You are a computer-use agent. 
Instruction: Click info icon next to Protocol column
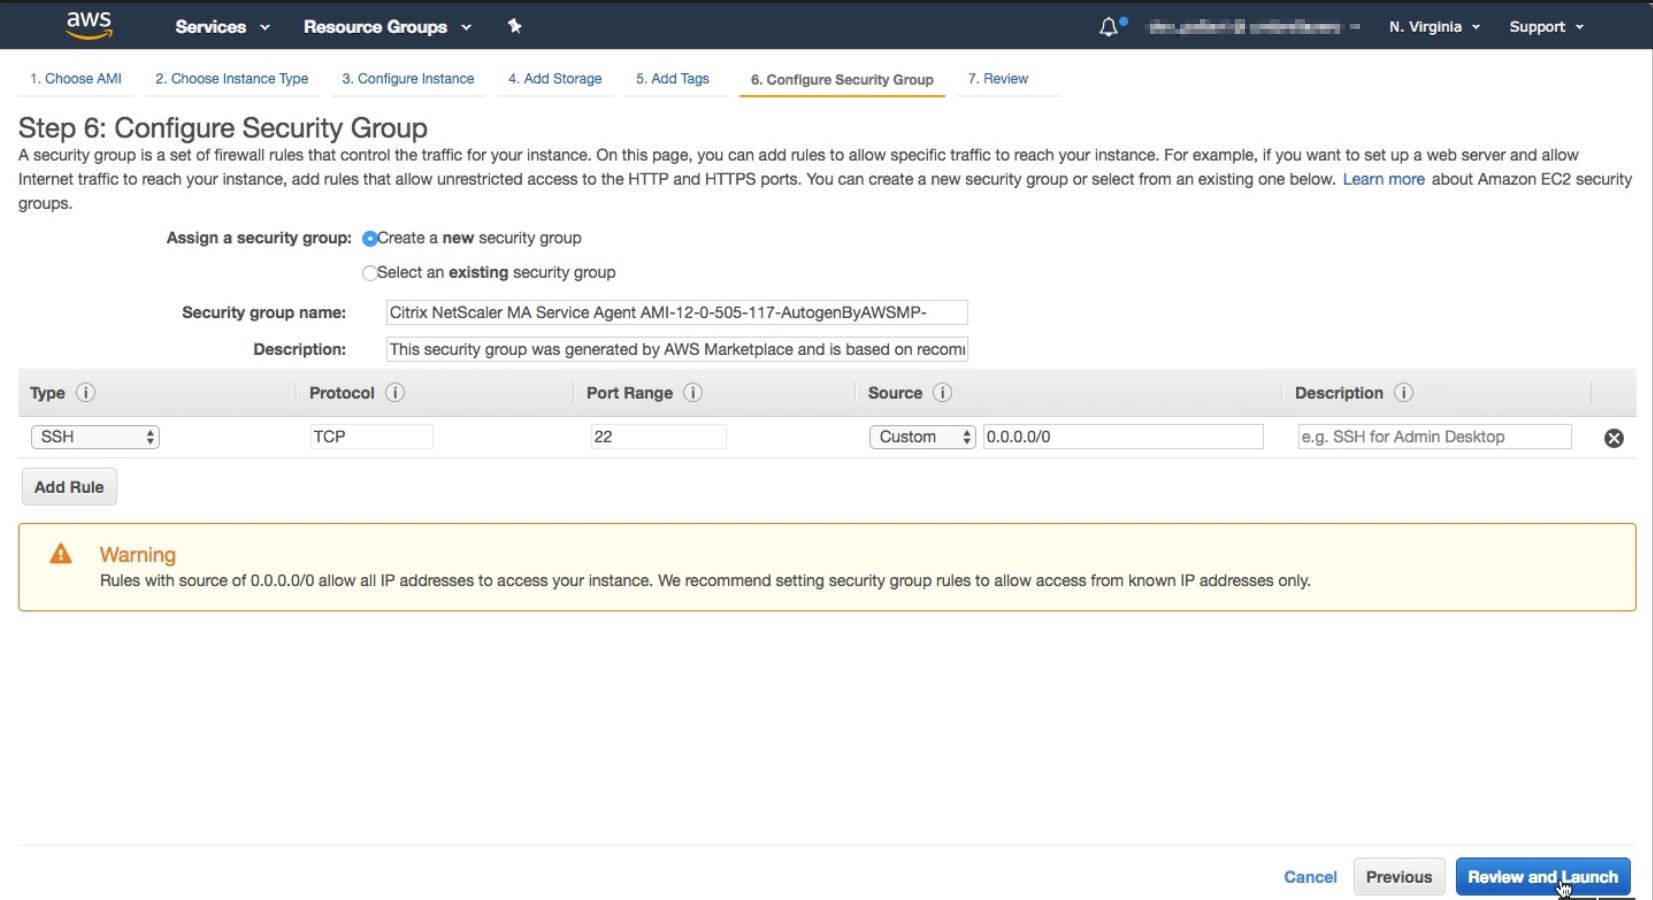point(395,393)
